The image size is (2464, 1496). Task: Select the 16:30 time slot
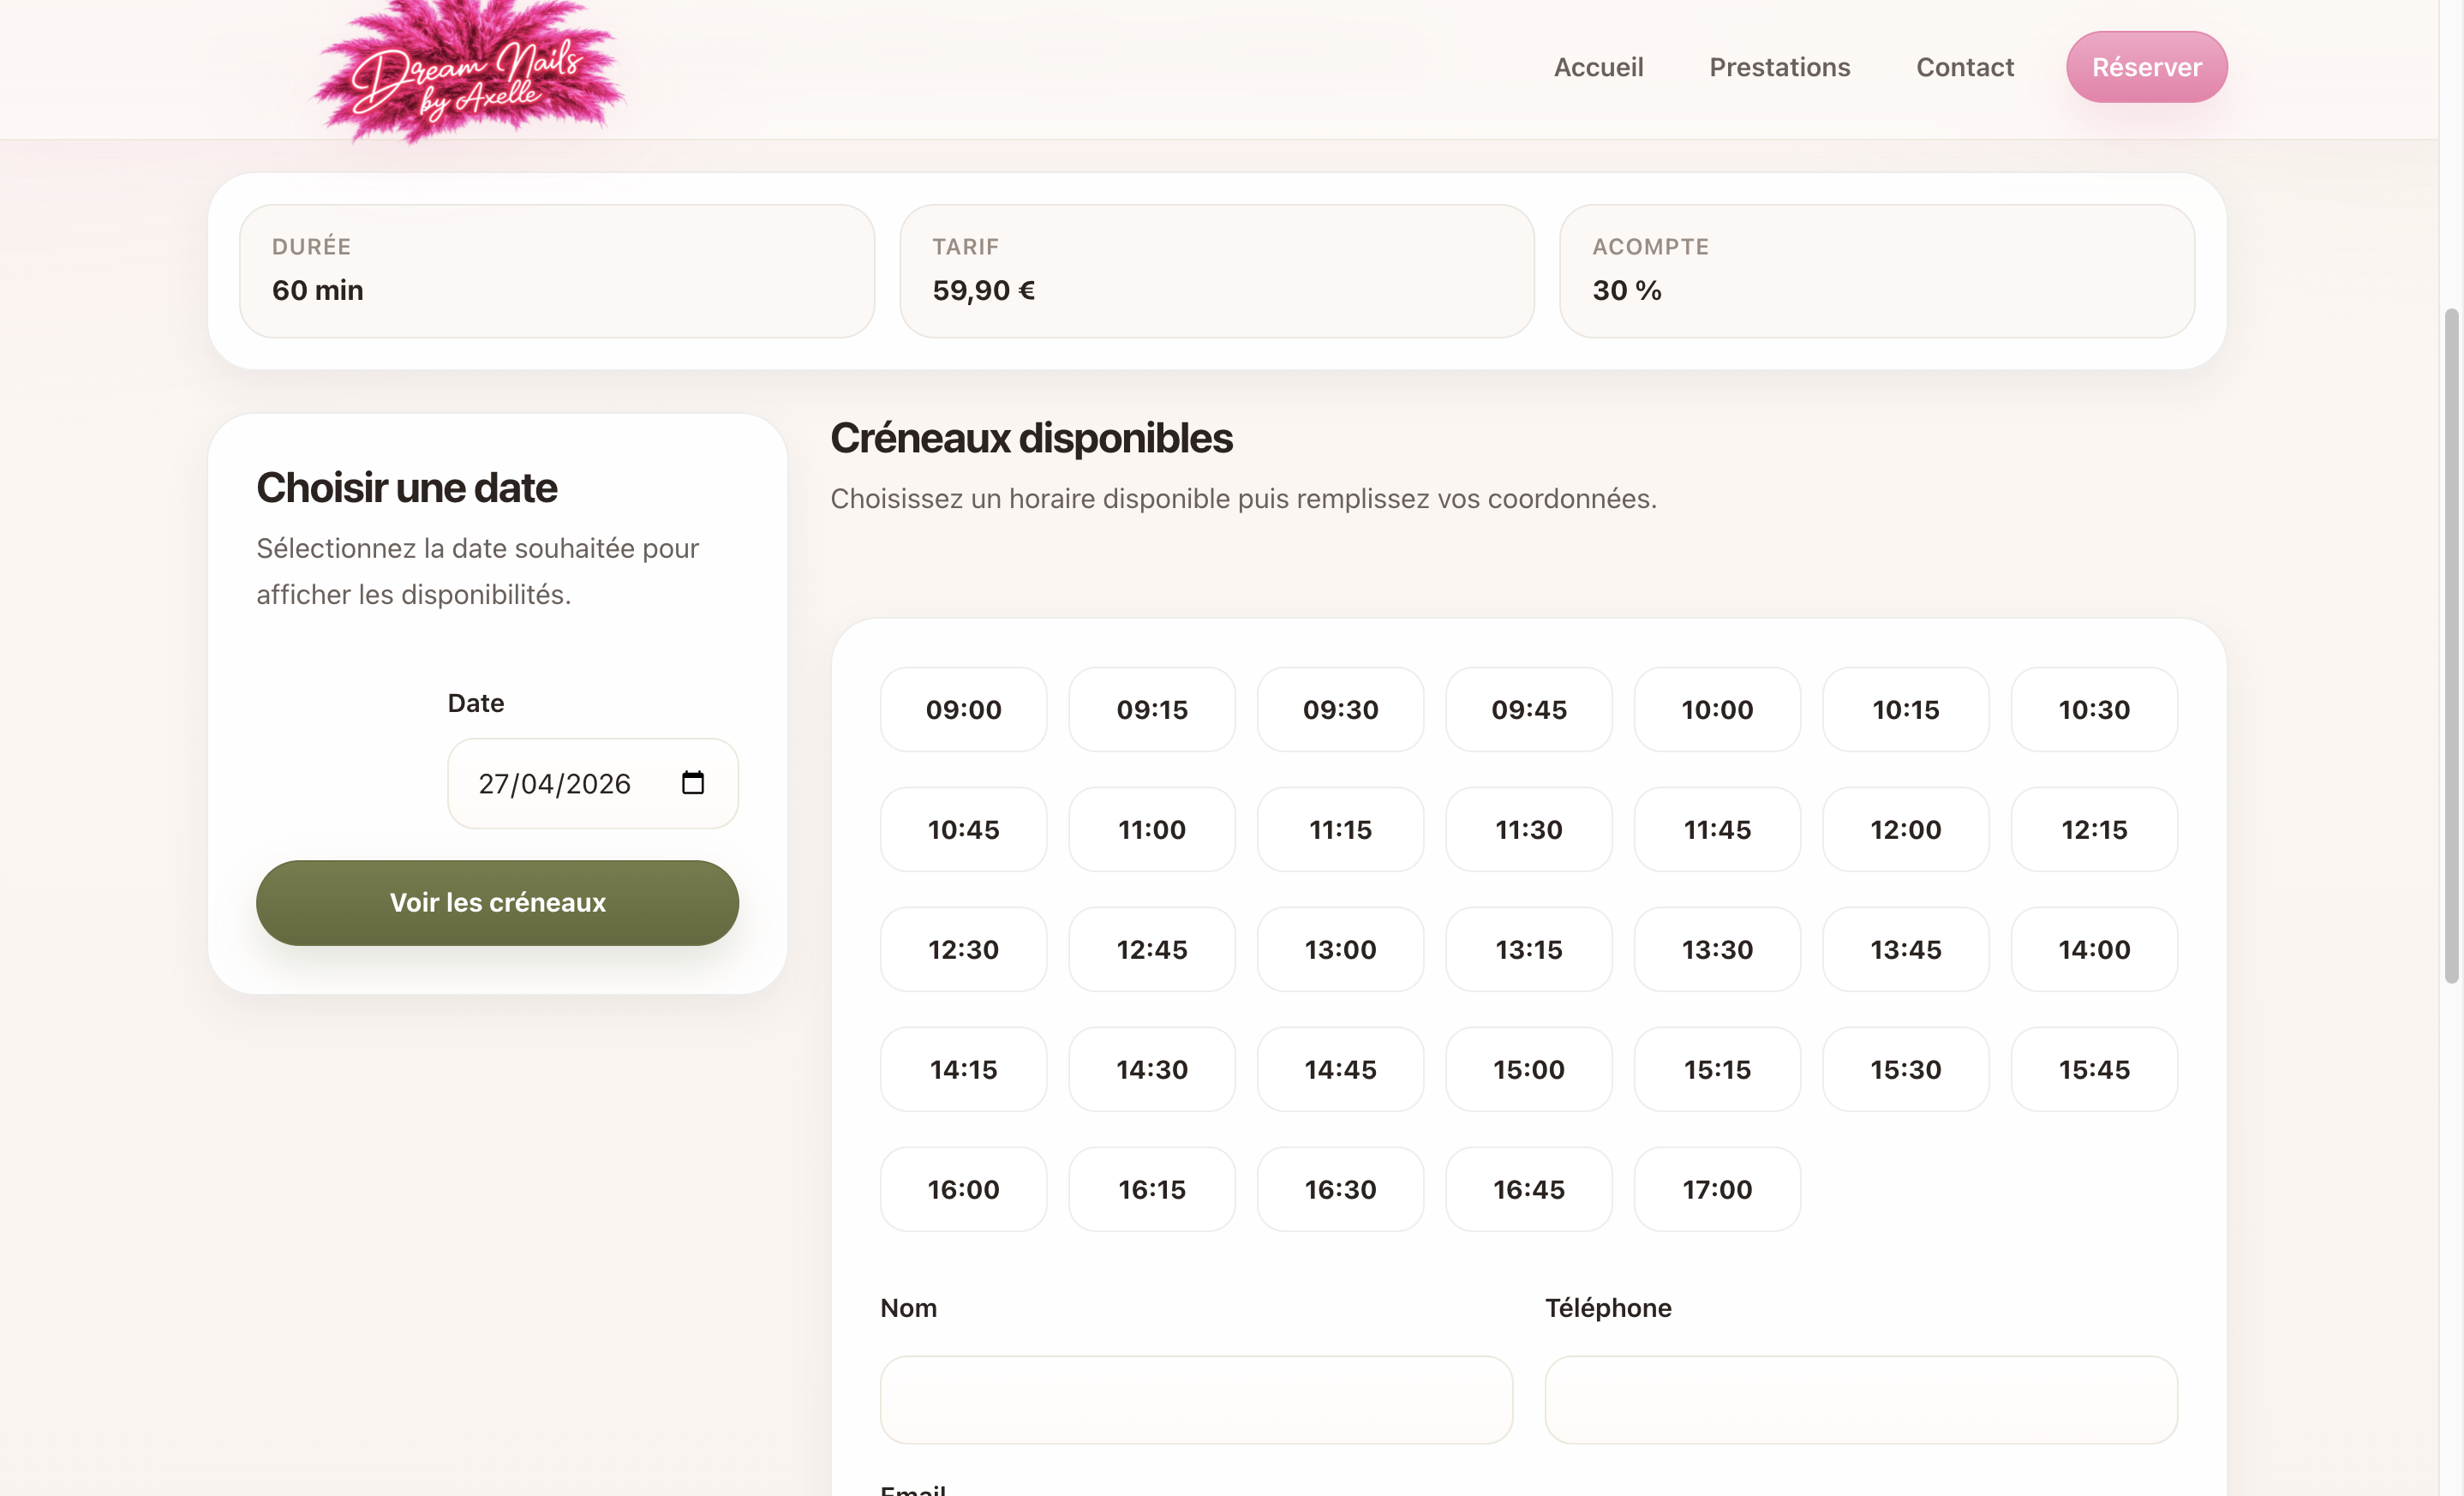pyautogui.click(x=1340, y=1189)
